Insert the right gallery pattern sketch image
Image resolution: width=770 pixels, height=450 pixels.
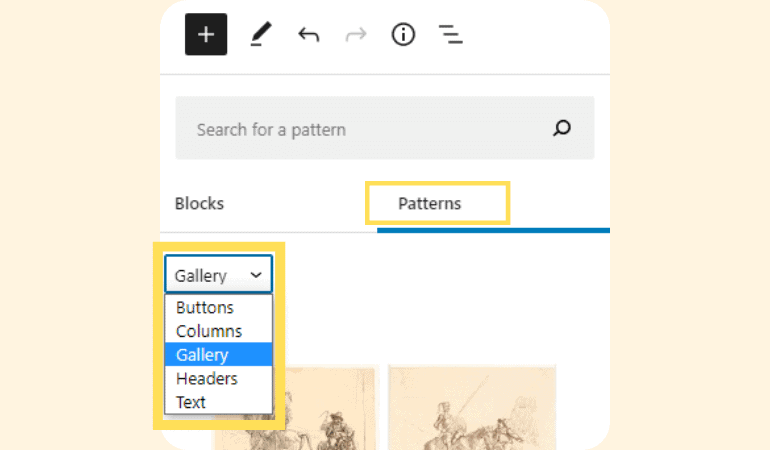coord(472,408)
